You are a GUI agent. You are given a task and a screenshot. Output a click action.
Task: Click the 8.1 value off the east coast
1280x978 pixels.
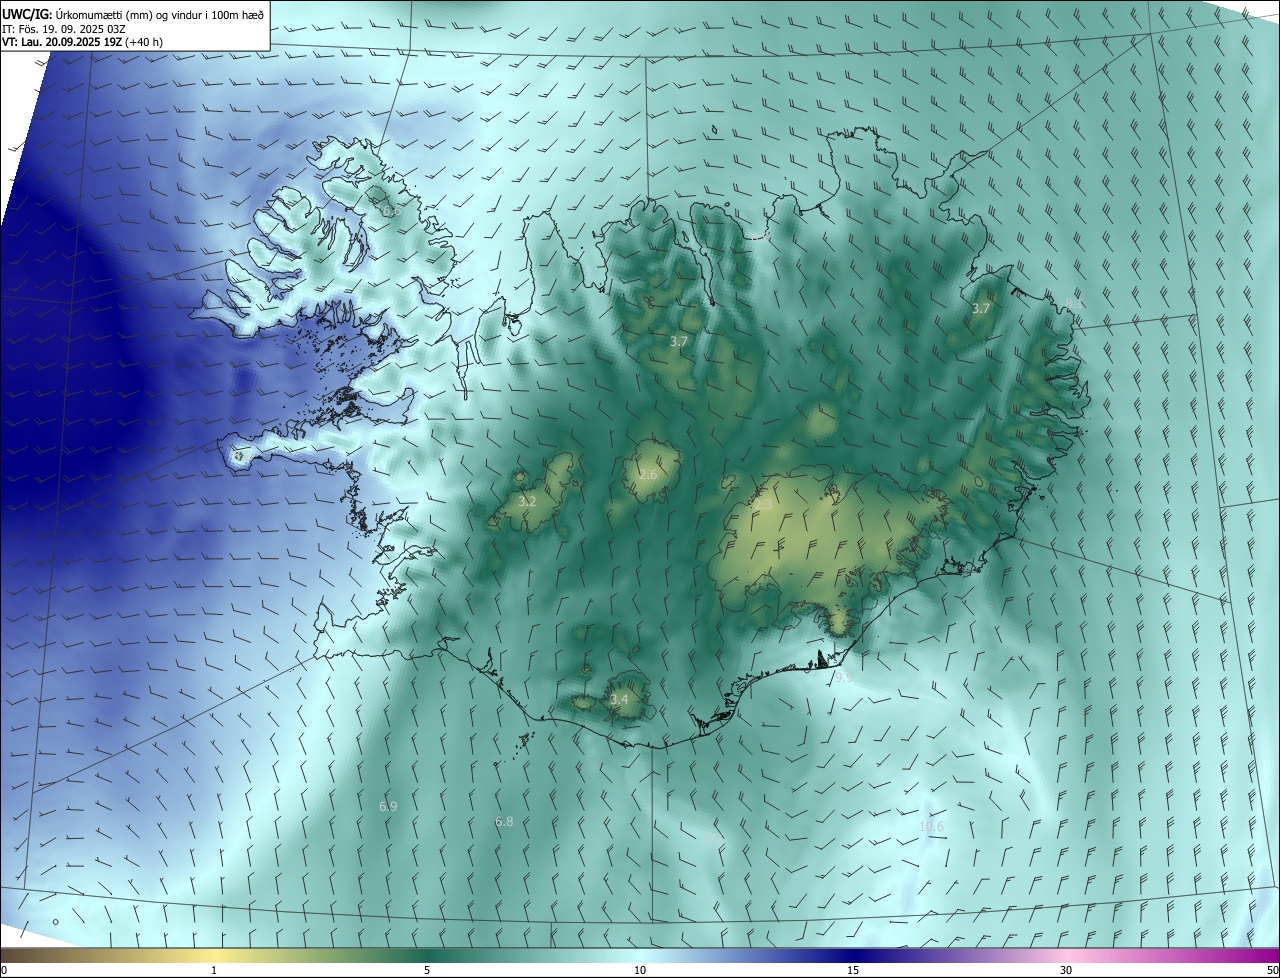point(1073,303)
